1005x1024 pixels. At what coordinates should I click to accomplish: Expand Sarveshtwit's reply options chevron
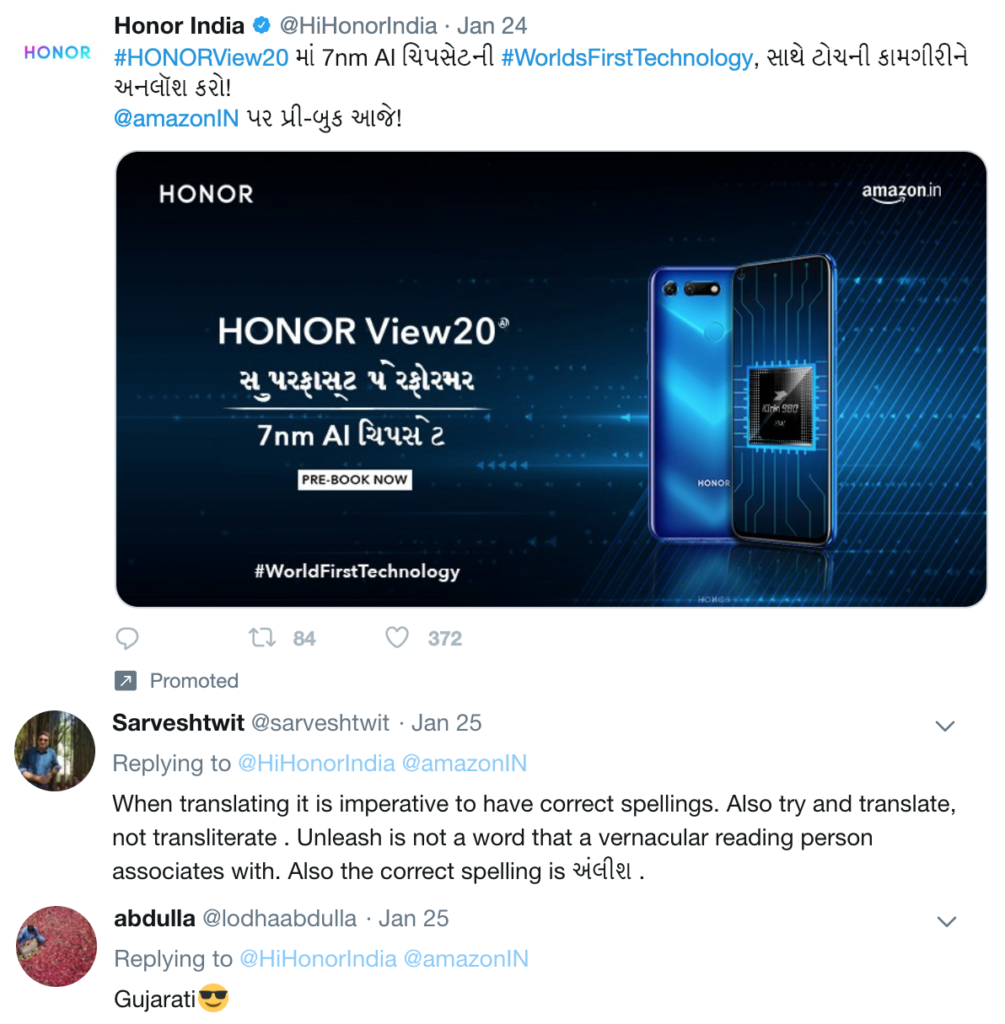944,725
